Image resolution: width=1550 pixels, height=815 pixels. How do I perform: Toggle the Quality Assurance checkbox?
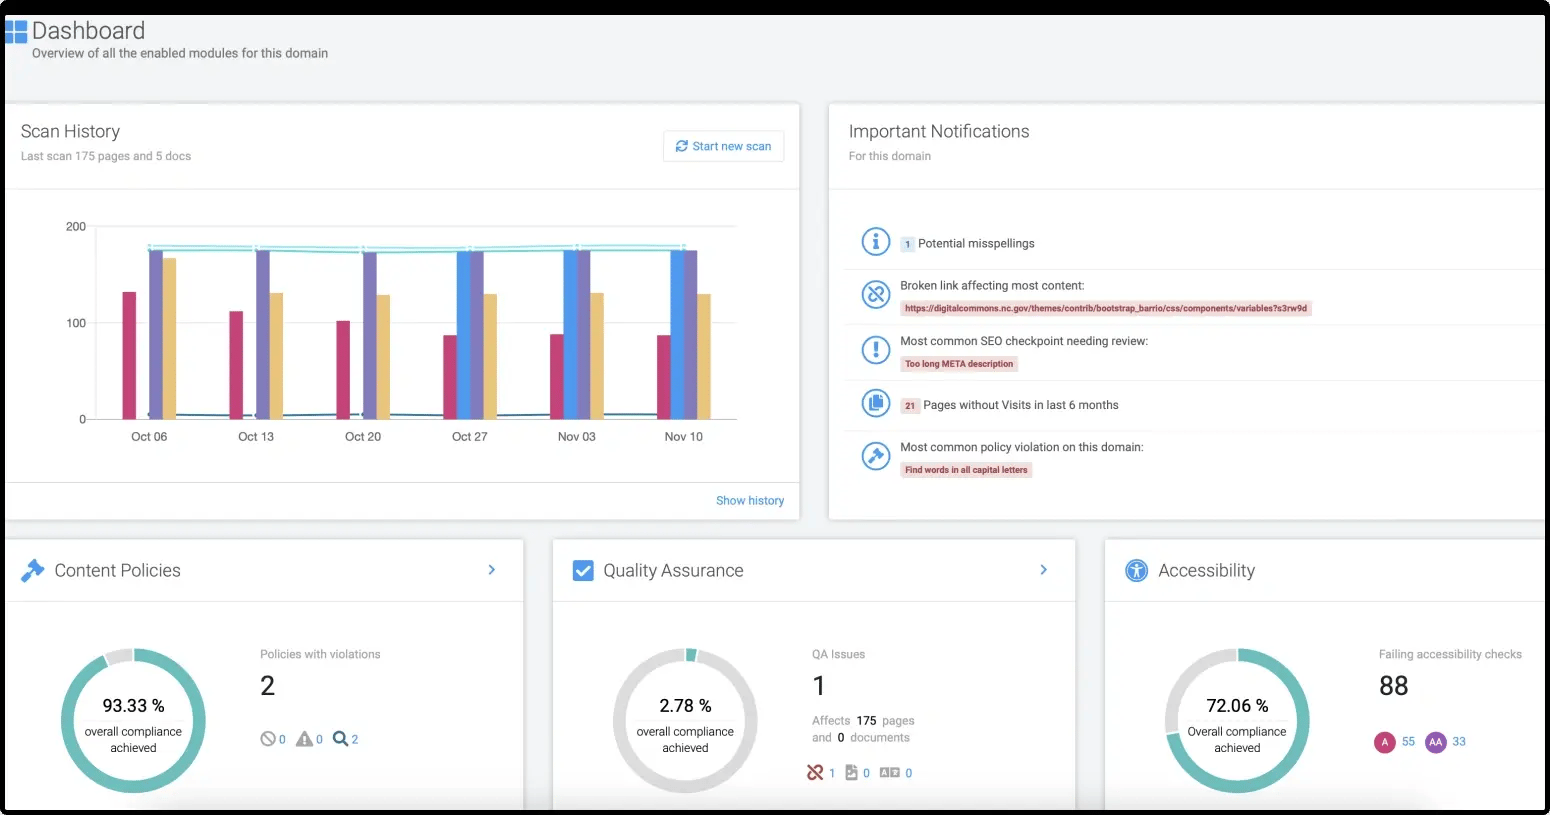582,570
